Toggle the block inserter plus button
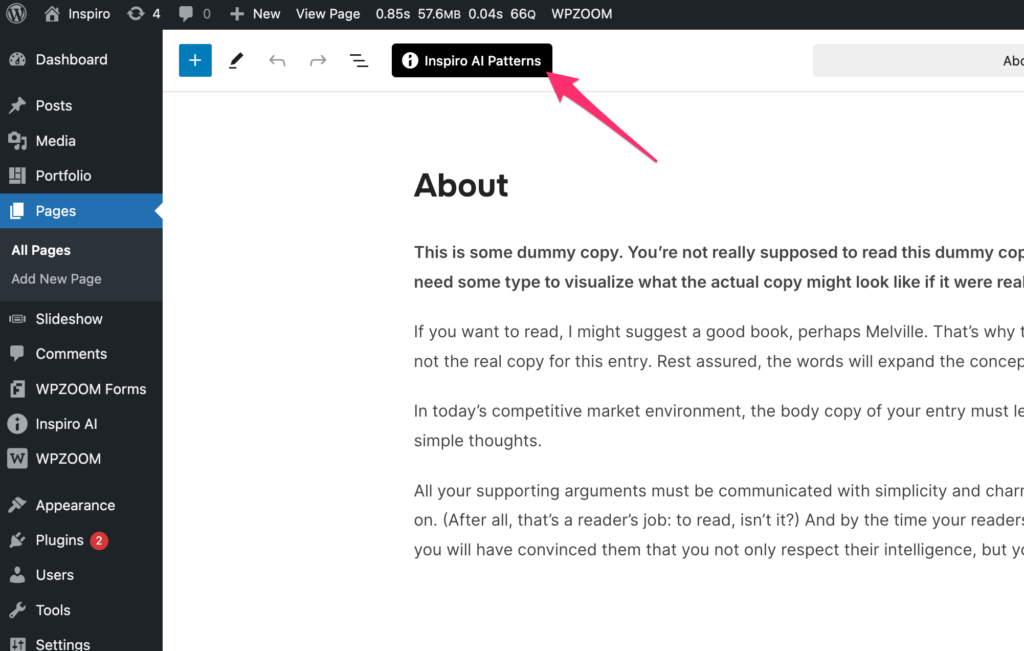This screenshot has width=1024, height=651. point(195,60)
